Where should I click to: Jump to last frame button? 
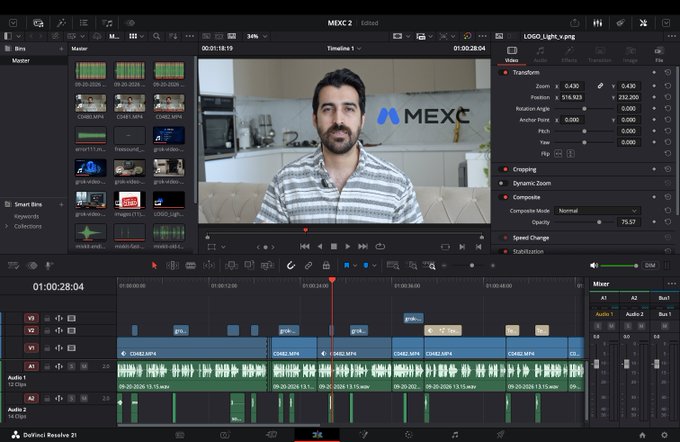(363, 246)
